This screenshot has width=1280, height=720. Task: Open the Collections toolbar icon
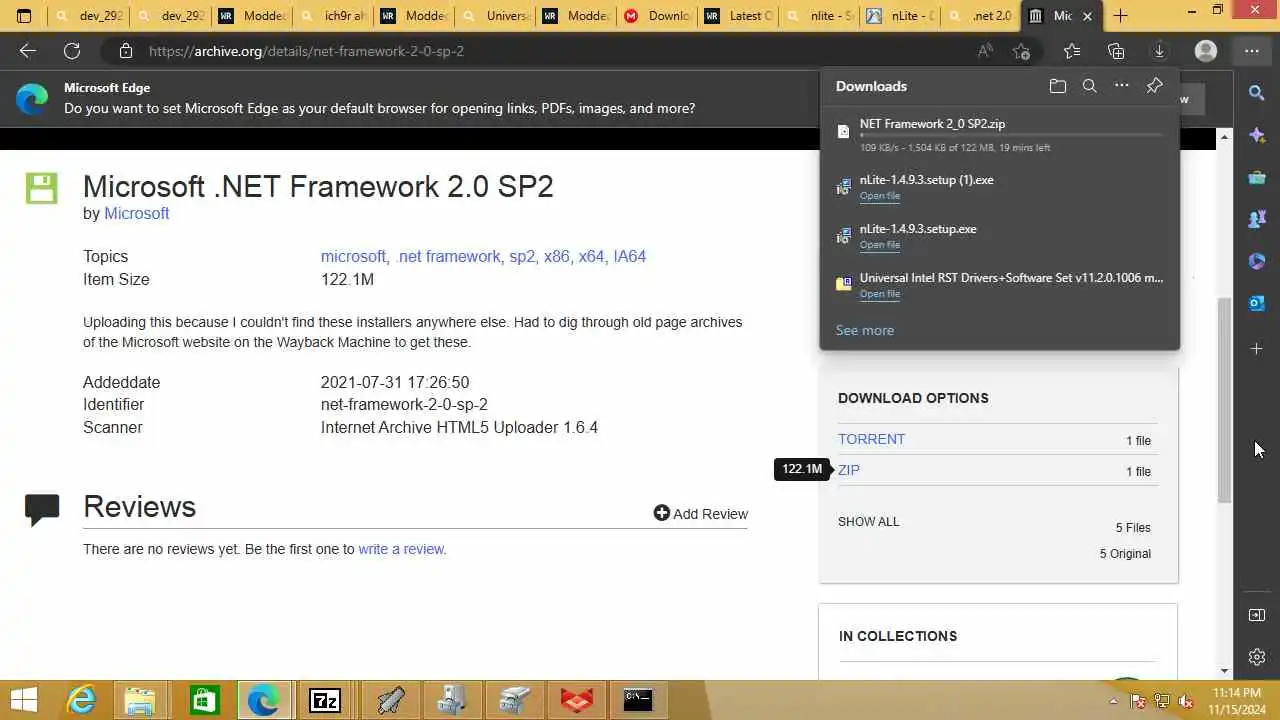pos(1116,51)
